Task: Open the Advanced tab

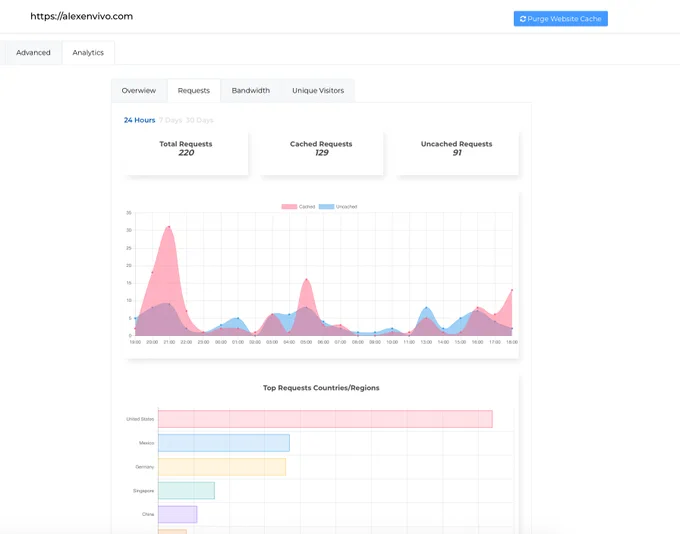Action: point(33,52)
